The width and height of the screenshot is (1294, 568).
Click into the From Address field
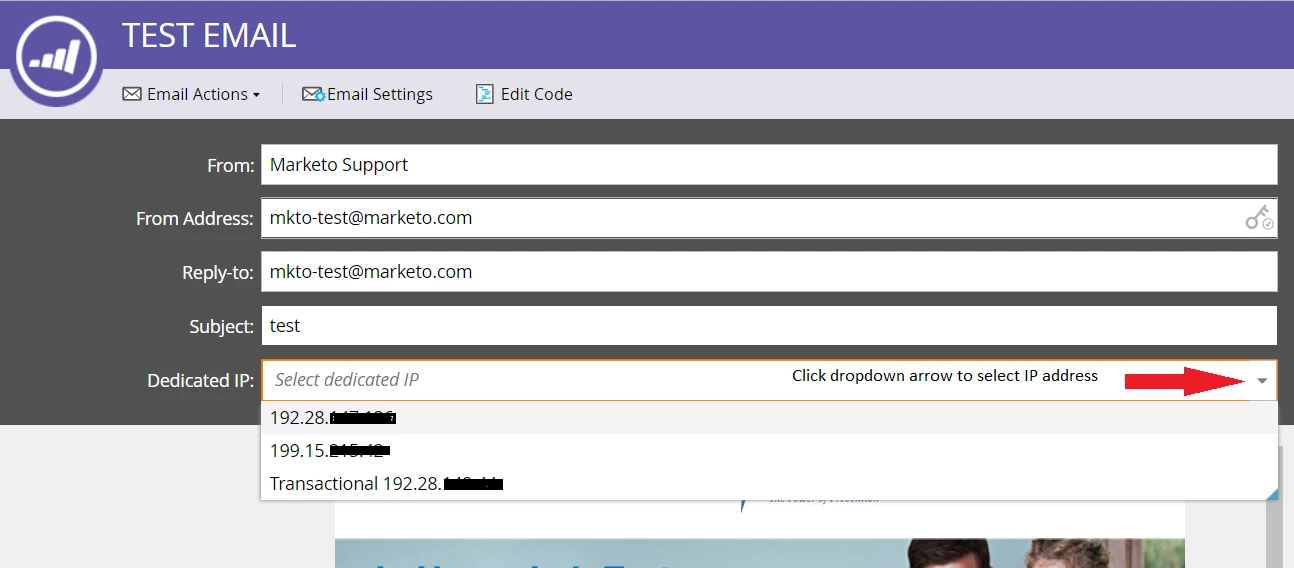pyautogui.click(x=769, y=218)
